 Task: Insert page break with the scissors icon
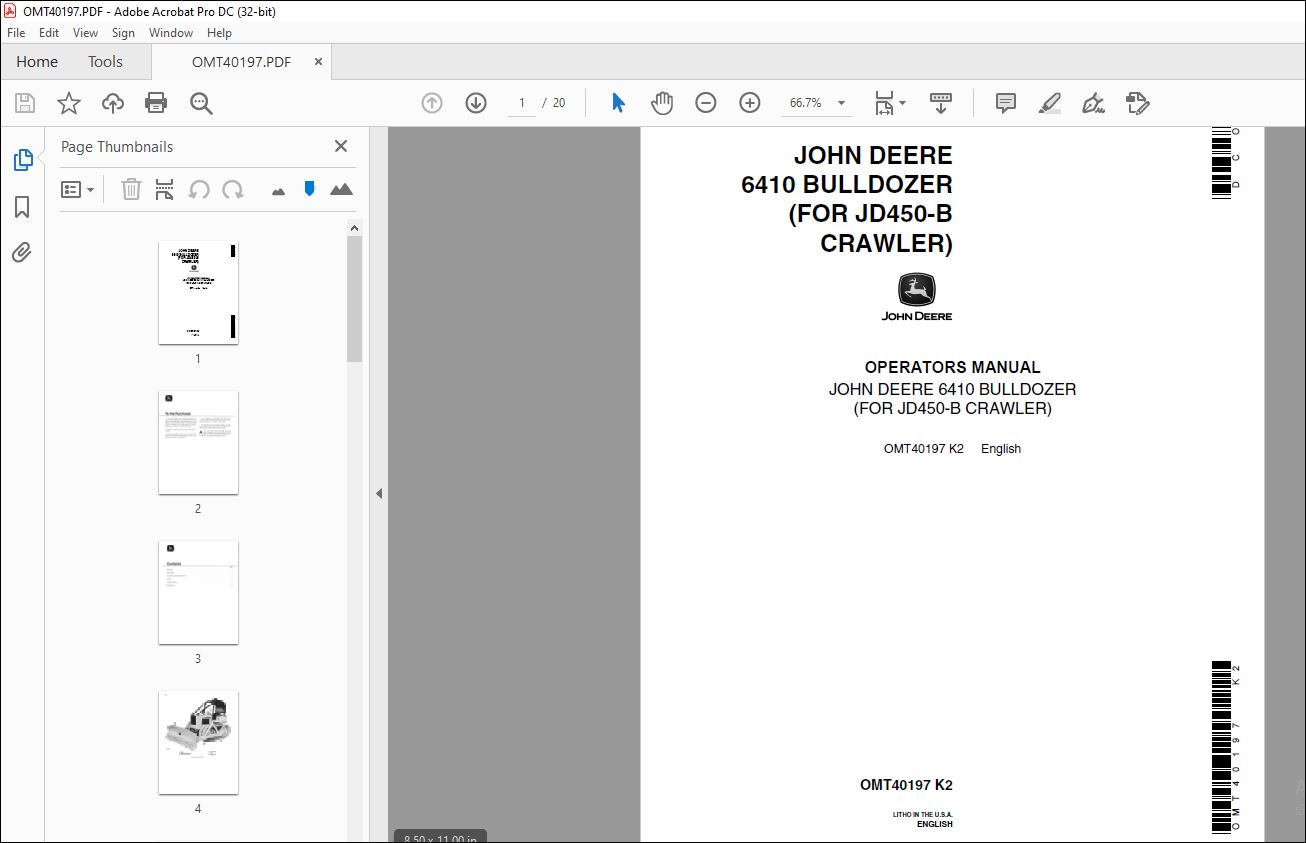[x=165, y=189]
